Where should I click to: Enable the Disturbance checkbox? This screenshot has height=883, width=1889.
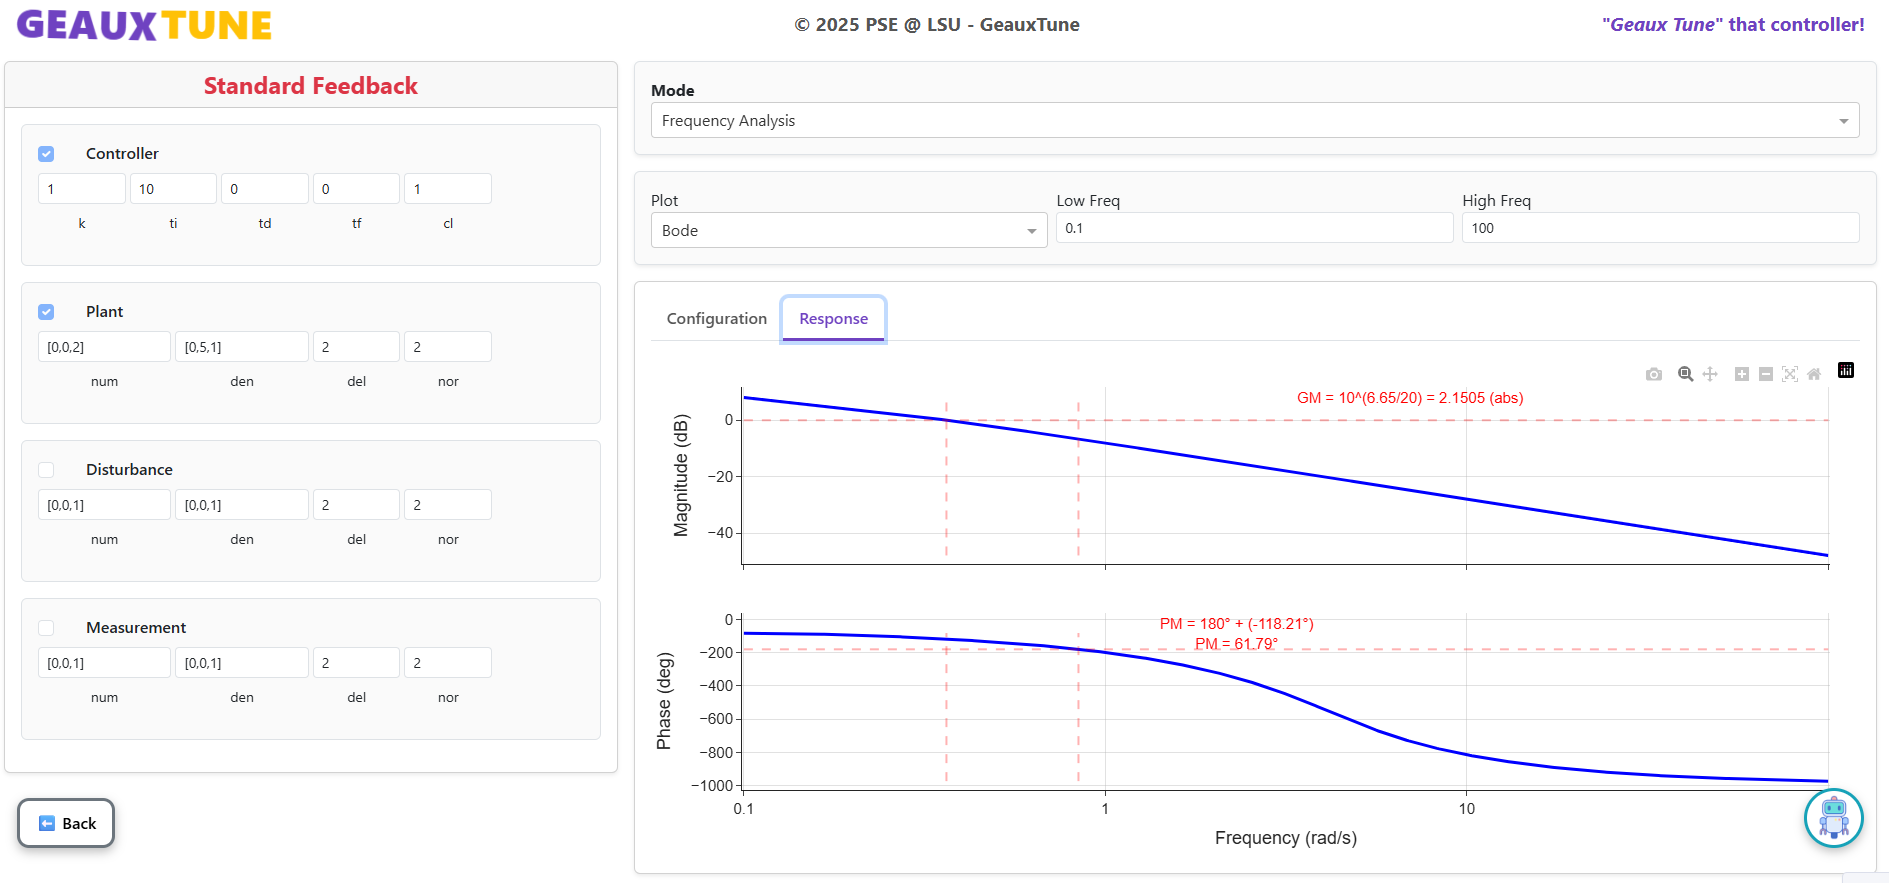46,470
